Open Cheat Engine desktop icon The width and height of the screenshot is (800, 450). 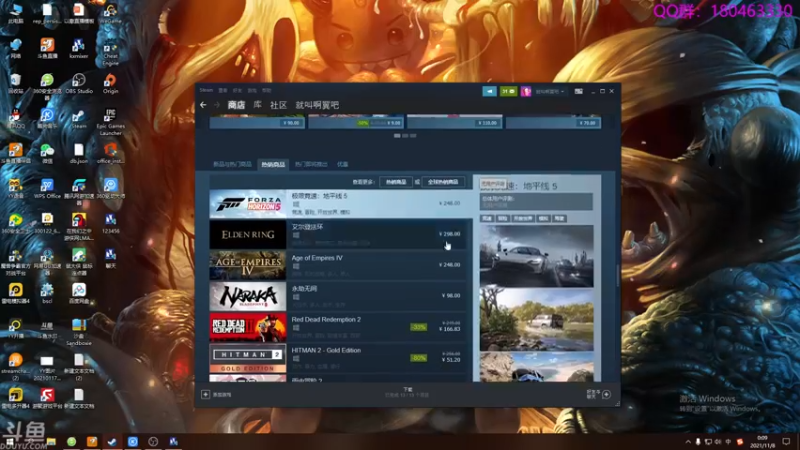click(x=110, y=52)
